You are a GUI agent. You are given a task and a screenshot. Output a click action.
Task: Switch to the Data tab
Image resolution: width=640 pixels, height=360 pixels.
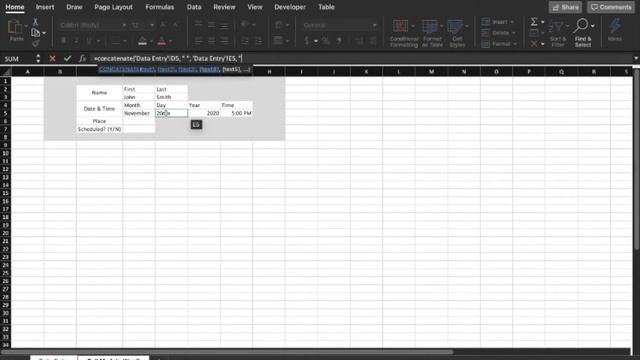(x=194, y=7)
